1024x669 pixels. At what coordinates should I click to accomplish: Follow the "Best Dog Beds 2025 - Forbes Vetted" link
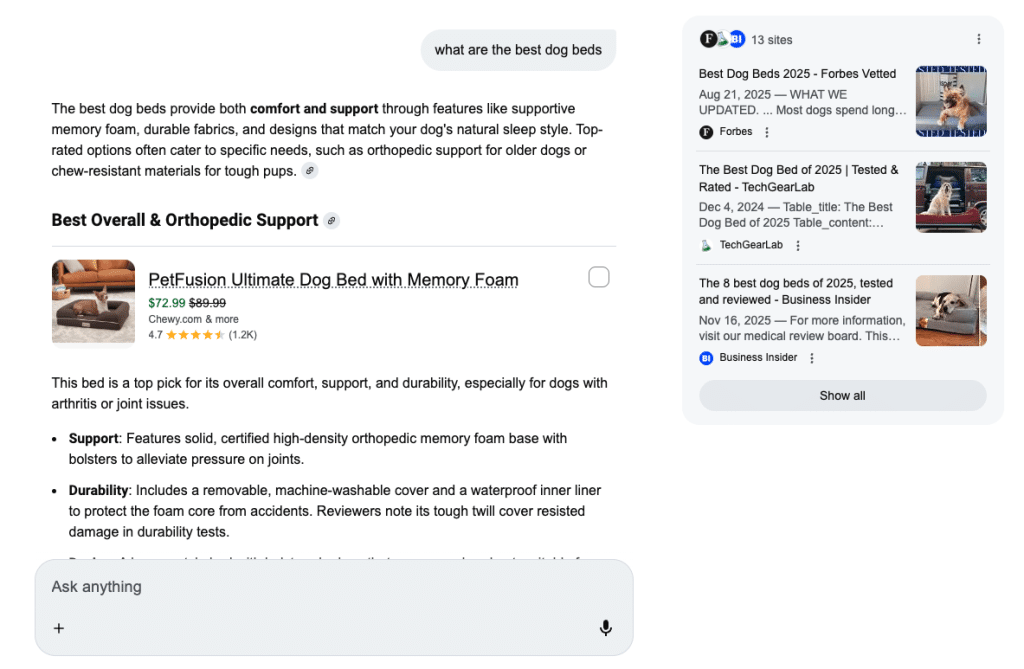point(795,73)
